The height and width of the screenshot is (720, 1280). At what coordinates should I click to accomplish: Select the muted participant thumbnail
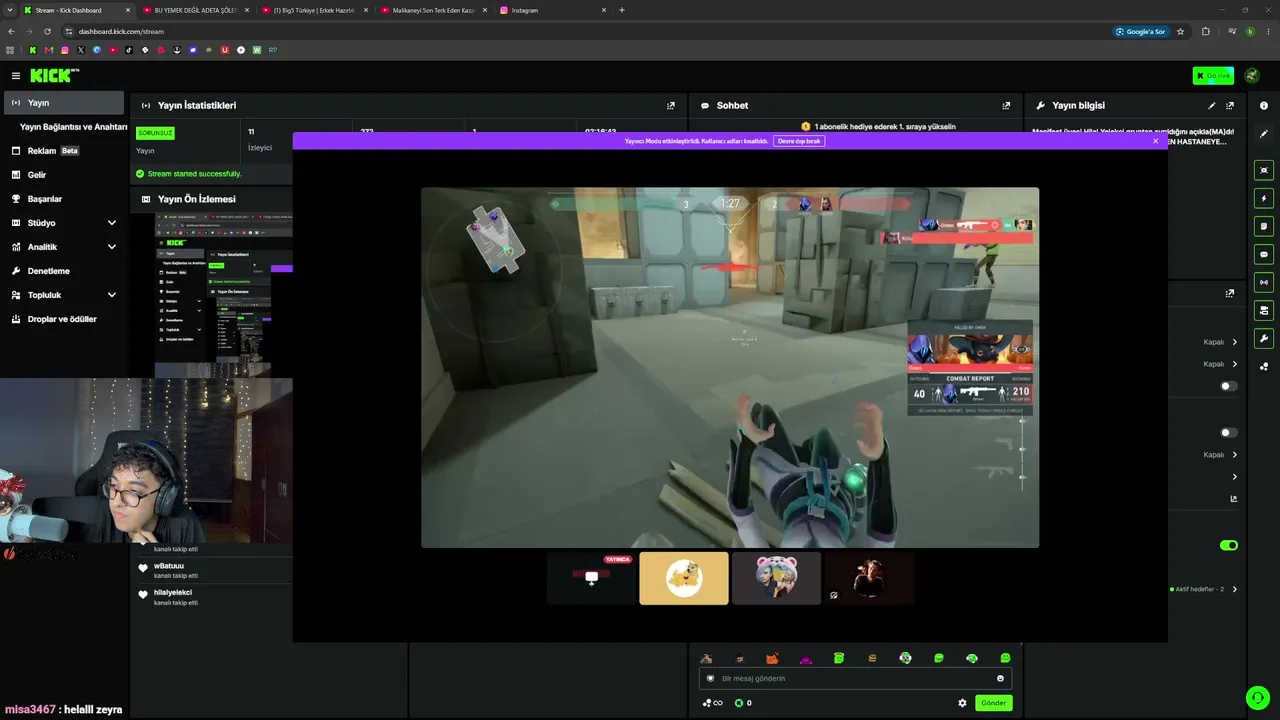(869, 578)
